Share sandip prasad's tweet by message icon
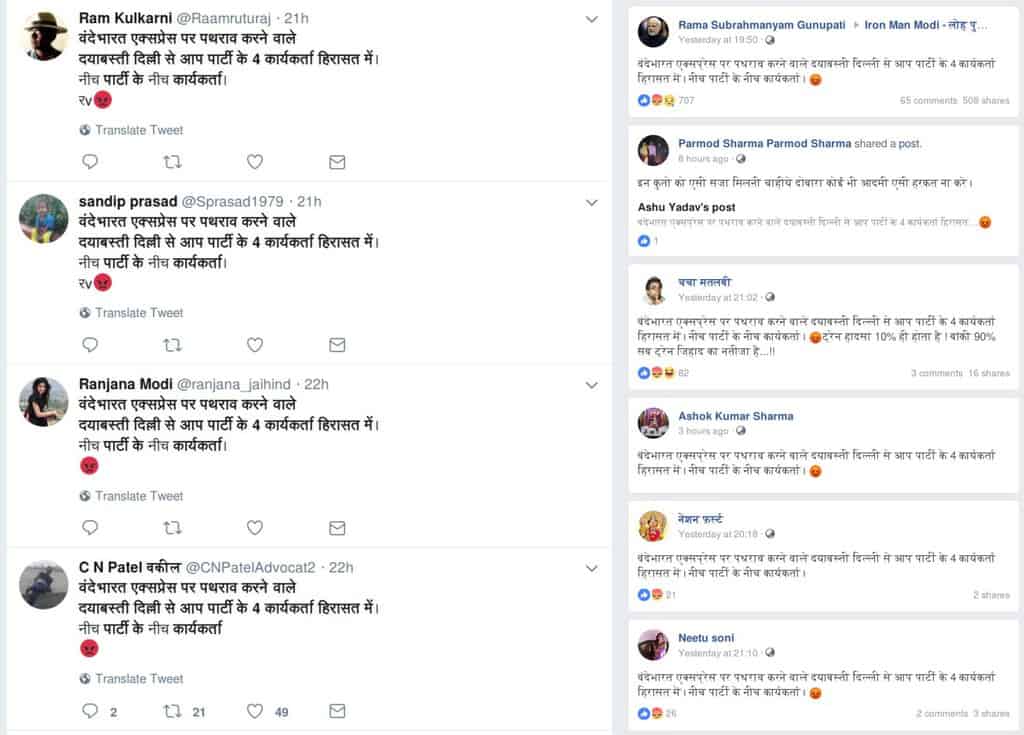Viewport: 1024px width, 735px height. (x=337, y=345)
